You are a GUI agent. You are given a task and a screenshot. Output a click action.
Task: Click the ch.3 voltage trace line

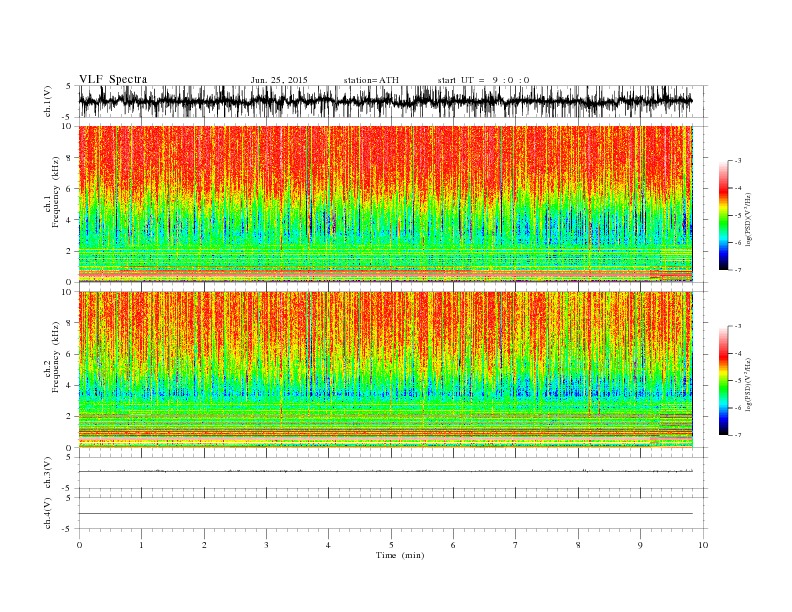385,471
